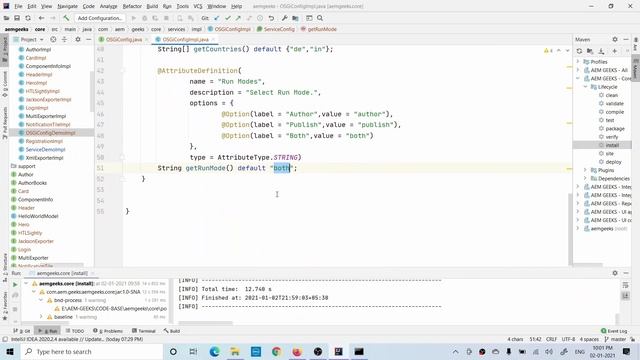Rerun the Maven build with the green play icon
The width and height of the screenshot is (640, 360).
tap(15, 284)
